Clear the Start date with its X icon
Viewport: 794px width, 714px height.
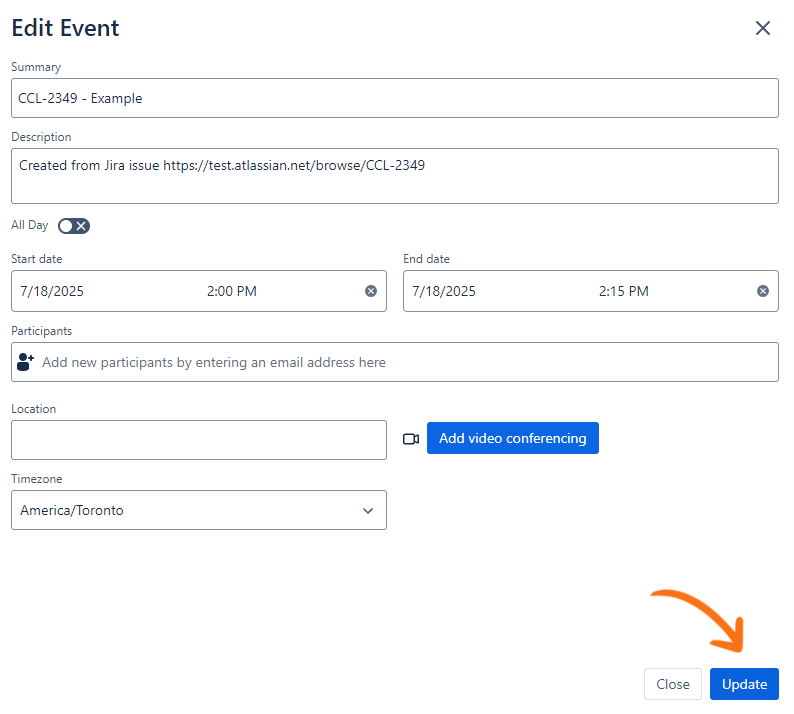(x=371, y=291)
